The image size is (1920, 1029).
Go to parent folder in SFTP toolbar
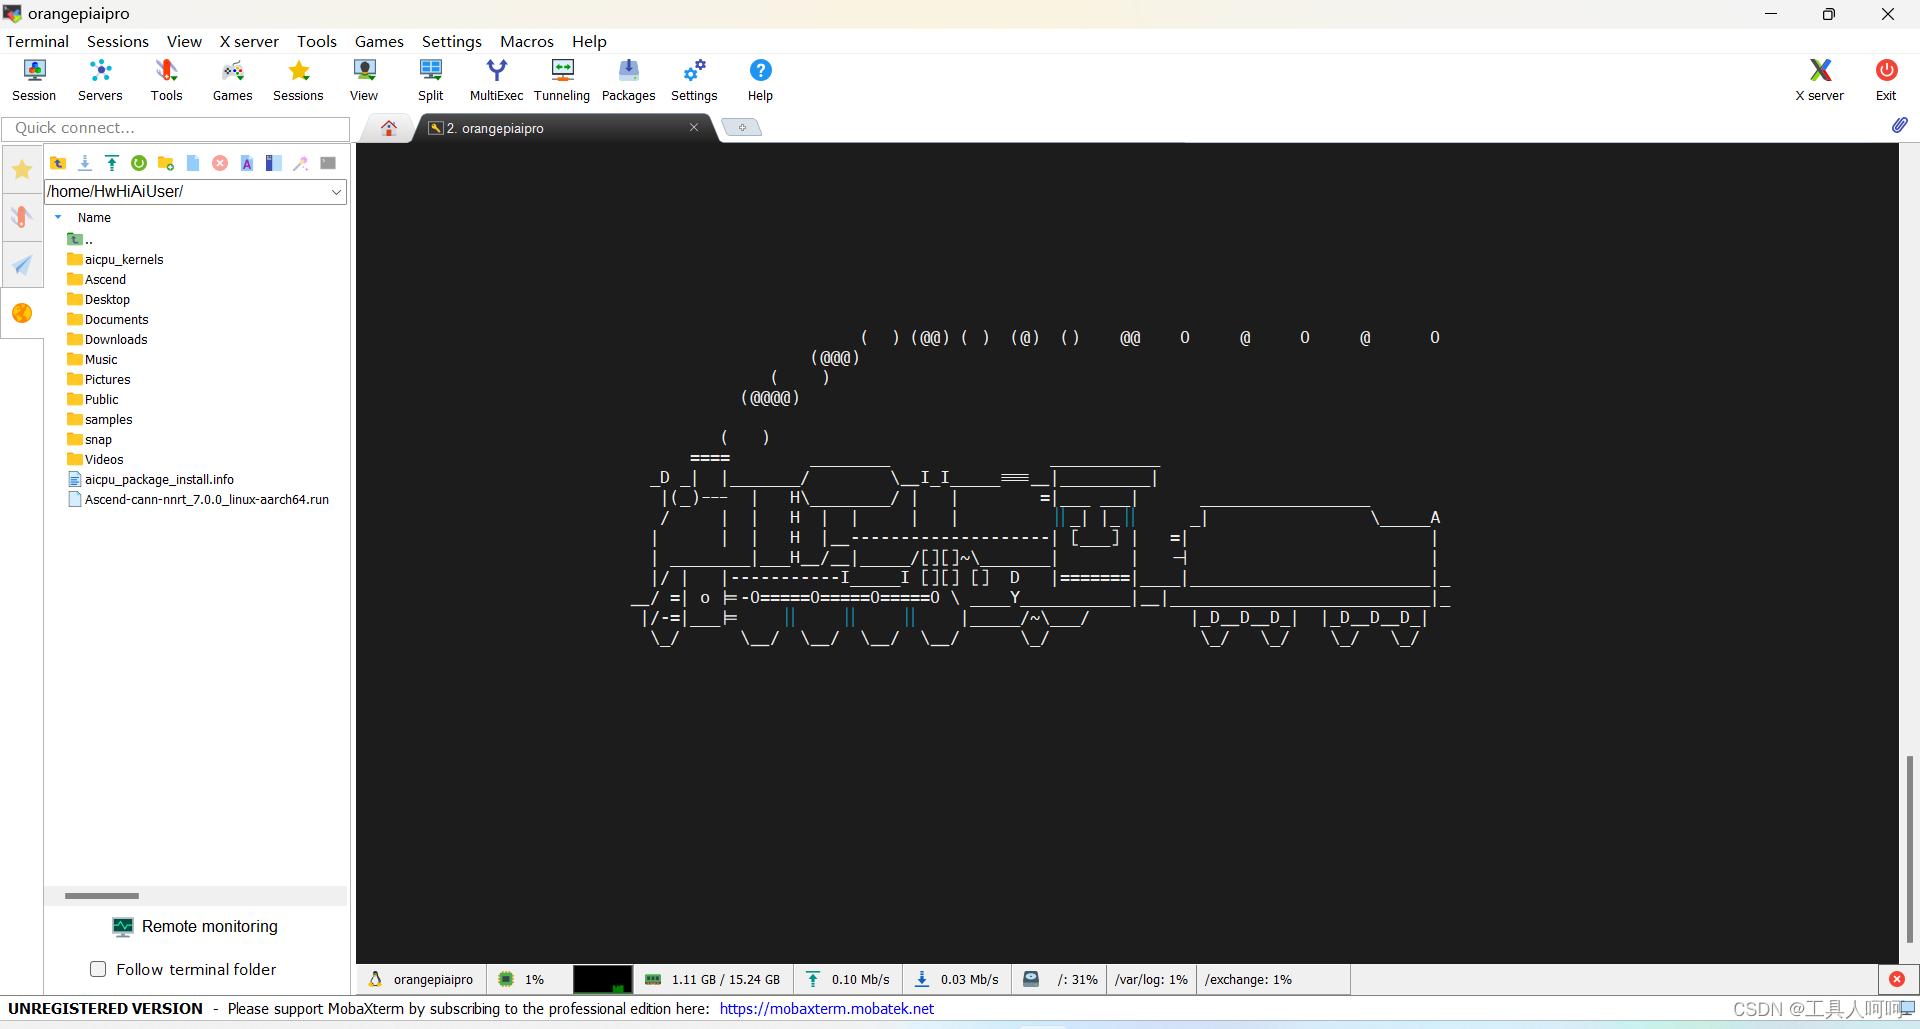(x=58, y=163)
